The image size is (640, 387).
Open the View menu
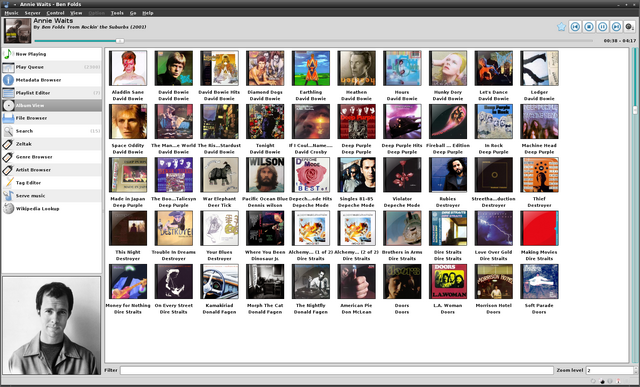click(x=76, y=13)
